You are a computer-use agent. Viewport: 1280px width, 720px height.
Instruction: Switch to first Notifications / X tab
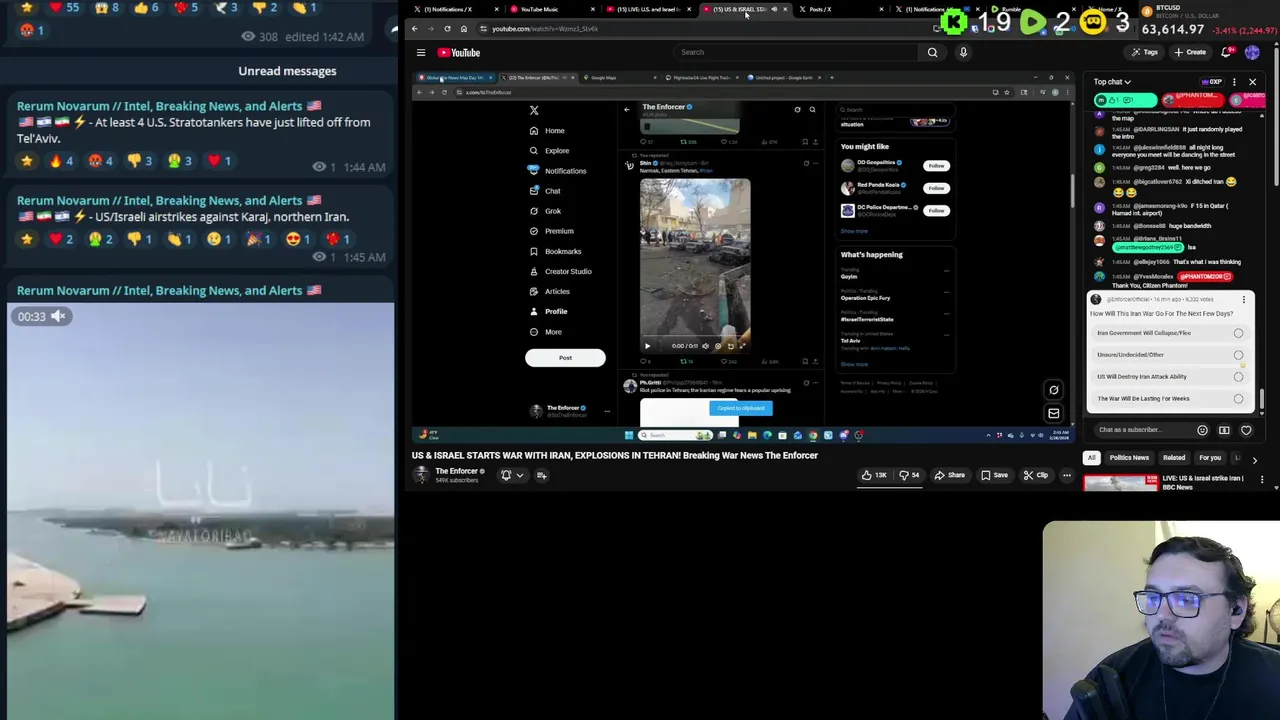tap(455, 9)
